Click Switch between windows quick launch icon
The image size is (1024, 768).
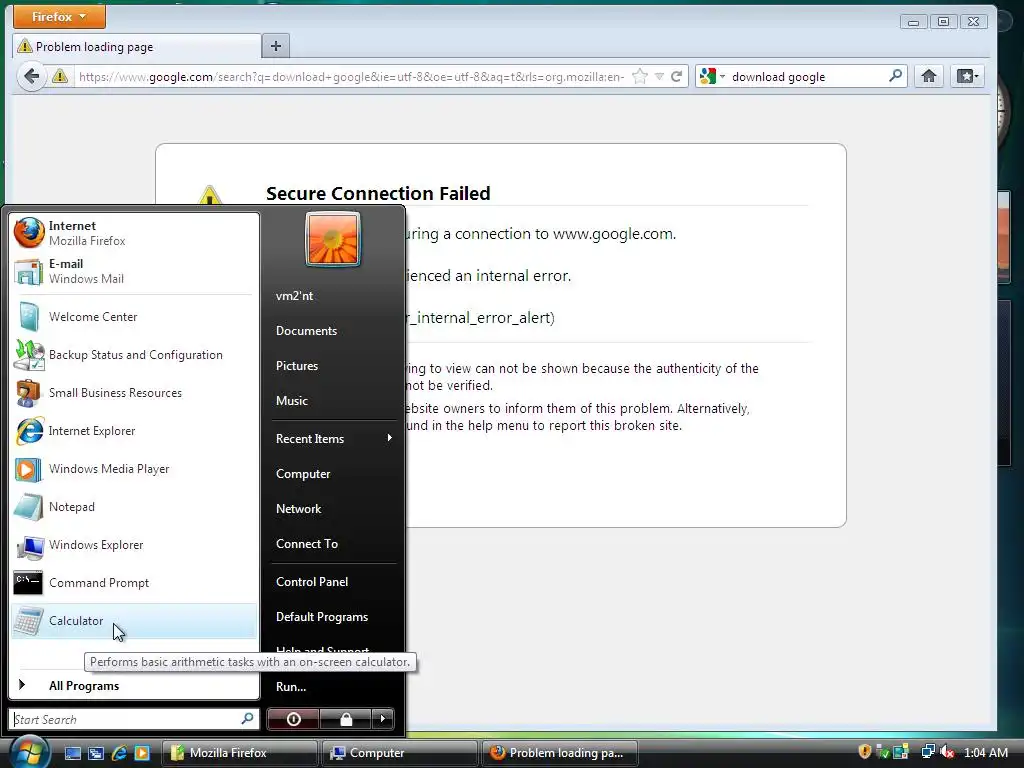(95, 753)
